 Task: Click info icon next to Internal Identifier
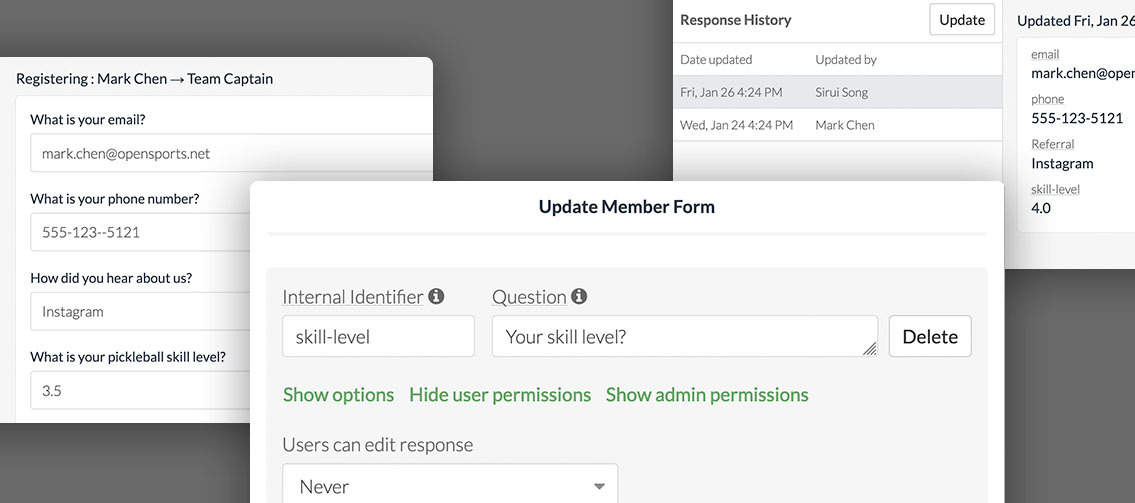coord(436,297)
